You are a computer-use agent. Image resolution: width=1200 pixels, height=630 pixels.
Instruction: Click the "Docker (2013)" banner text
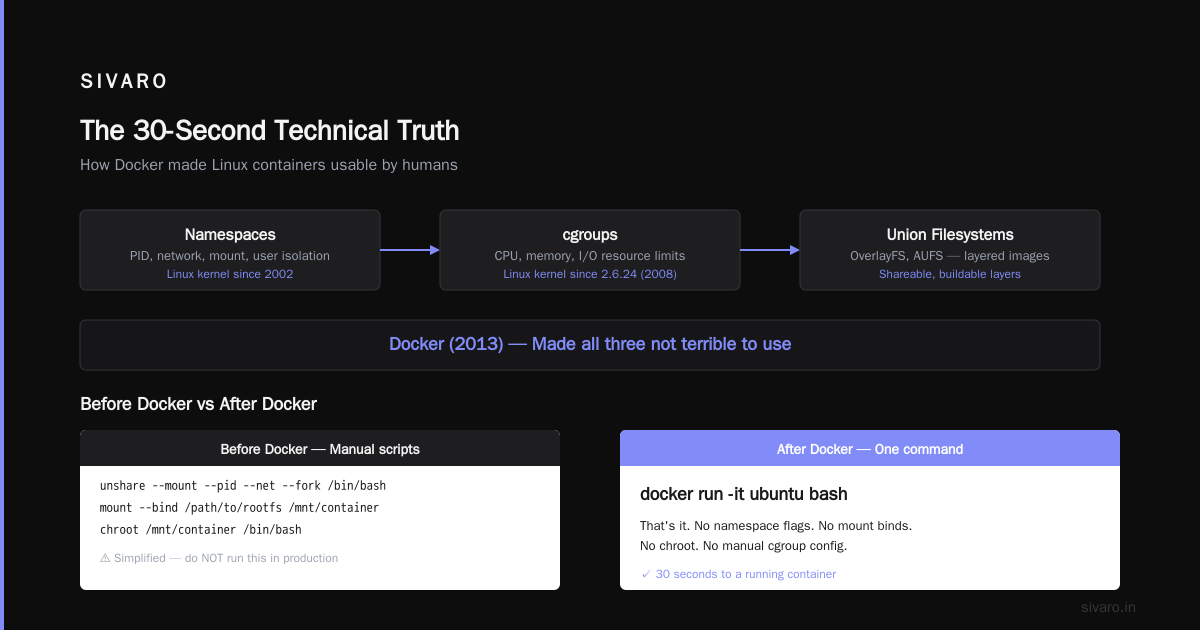[x=590, y=344]
